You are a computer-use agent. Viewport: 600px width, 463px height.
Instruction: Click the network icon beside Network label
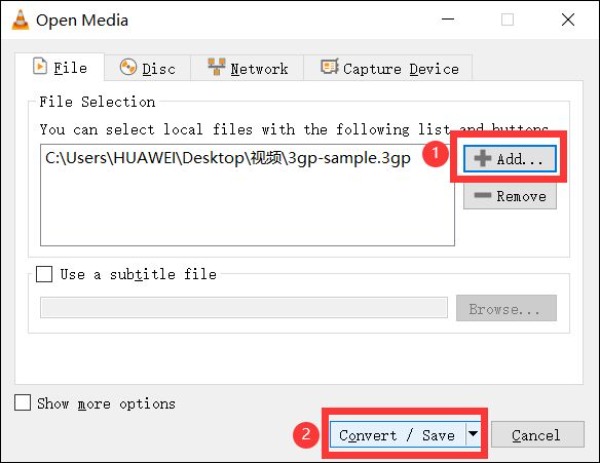(216, 67)
